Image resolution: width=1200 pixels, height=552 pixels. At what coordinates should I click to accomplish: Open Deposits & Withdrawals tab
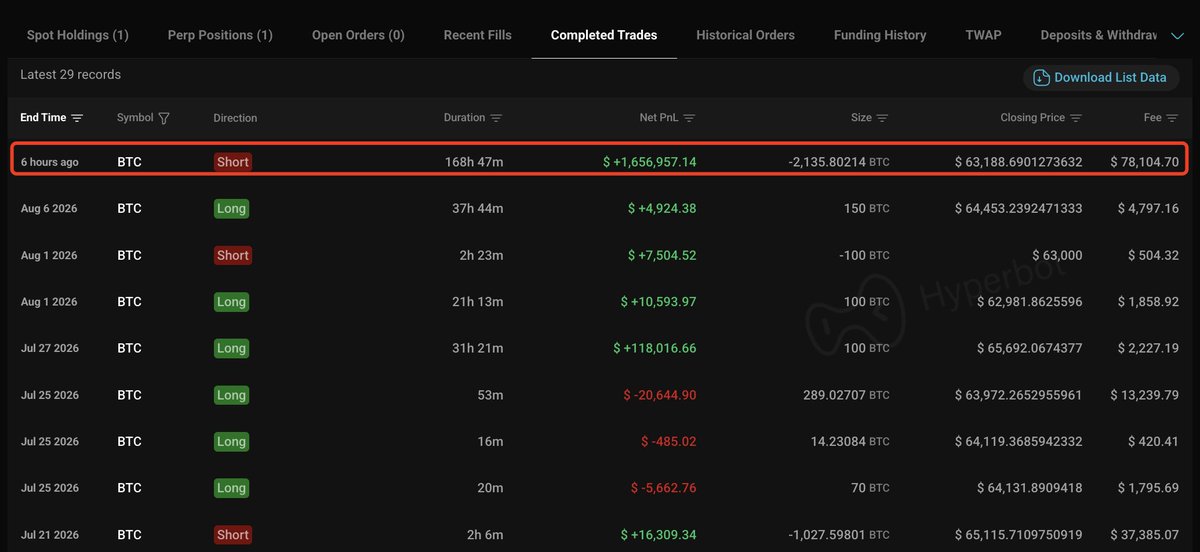[1098, 35]
